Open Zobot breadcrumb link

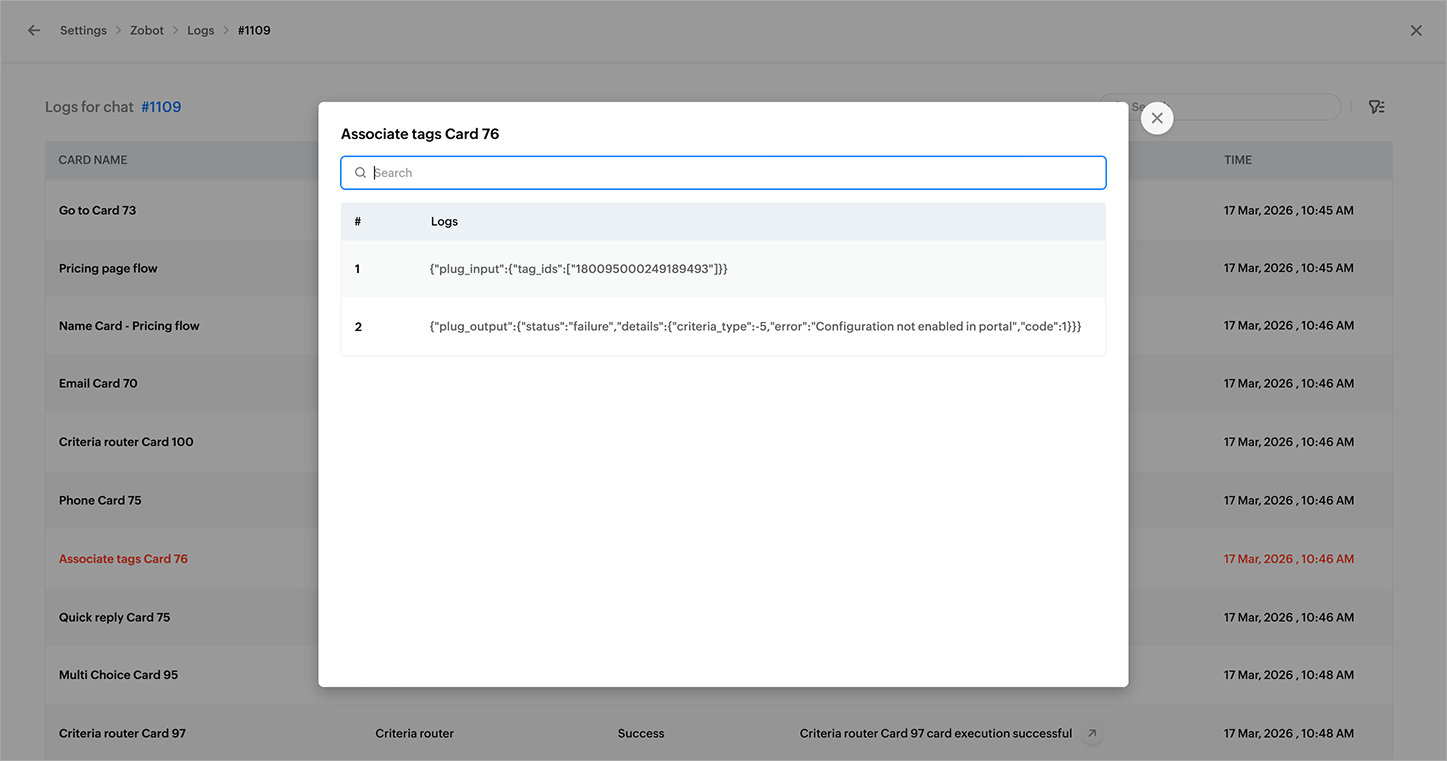click(x=147, y=31)
